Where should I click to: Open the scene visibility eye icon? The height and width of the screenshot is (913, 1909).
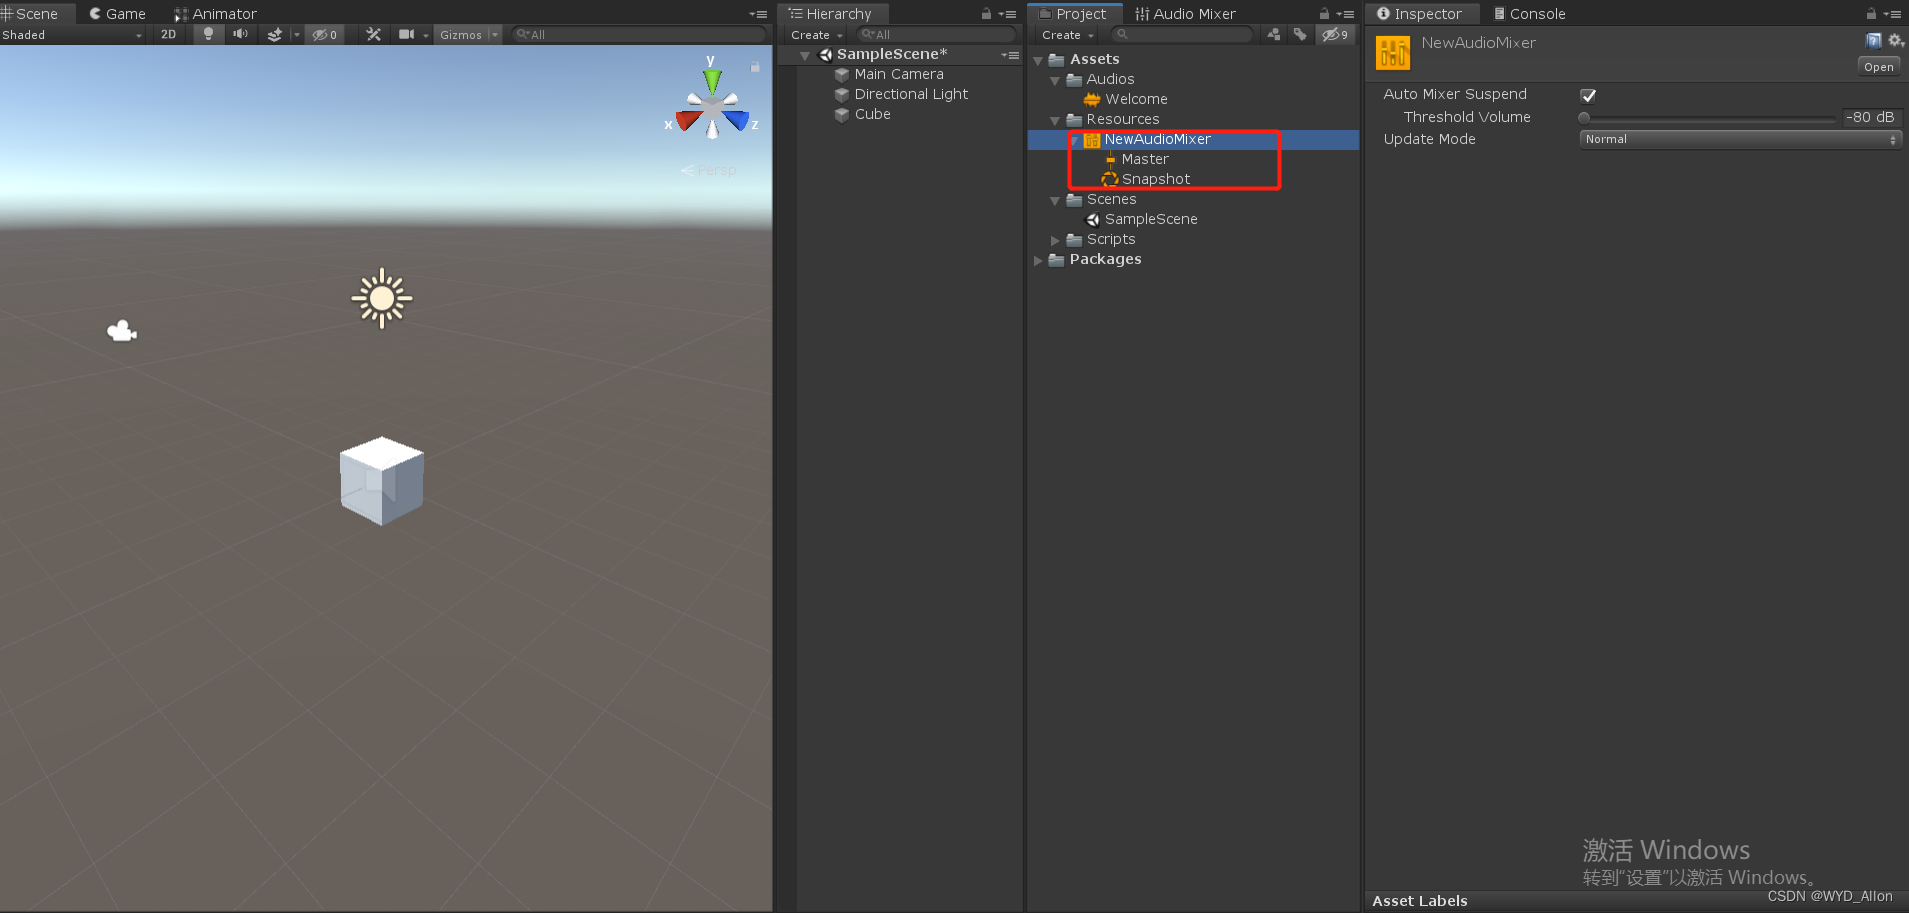[x=322, y=34]
